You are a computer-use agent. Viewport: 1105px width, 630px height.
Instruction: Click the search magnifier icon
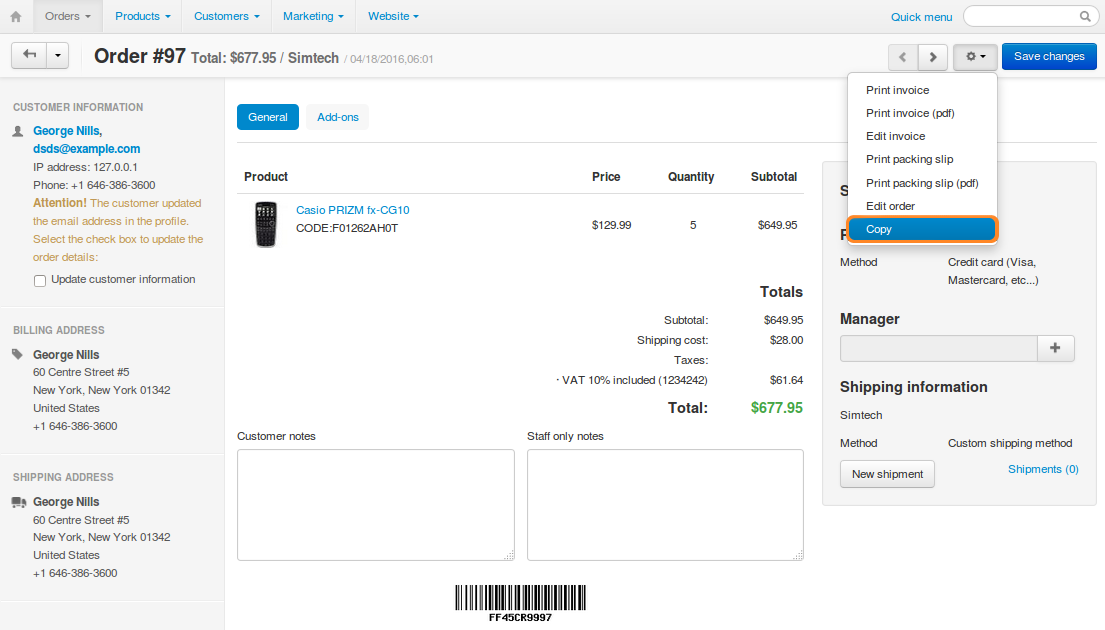click(x=1085, y=16)
